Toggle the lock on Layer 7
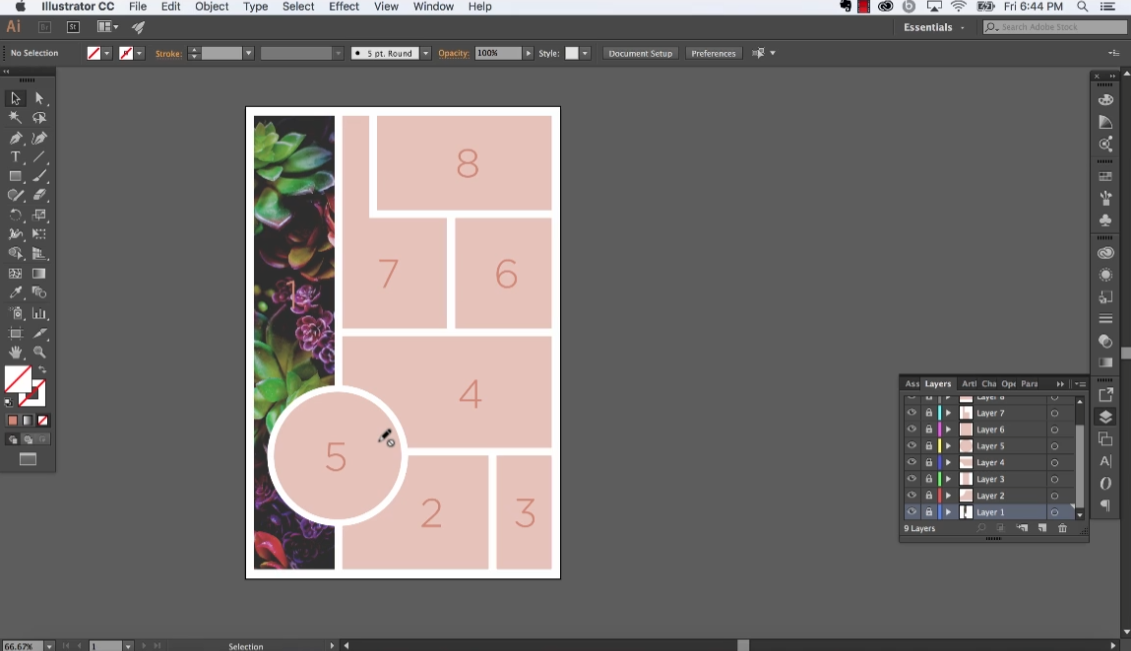1131x651 pixels. (x=929, y=413)
